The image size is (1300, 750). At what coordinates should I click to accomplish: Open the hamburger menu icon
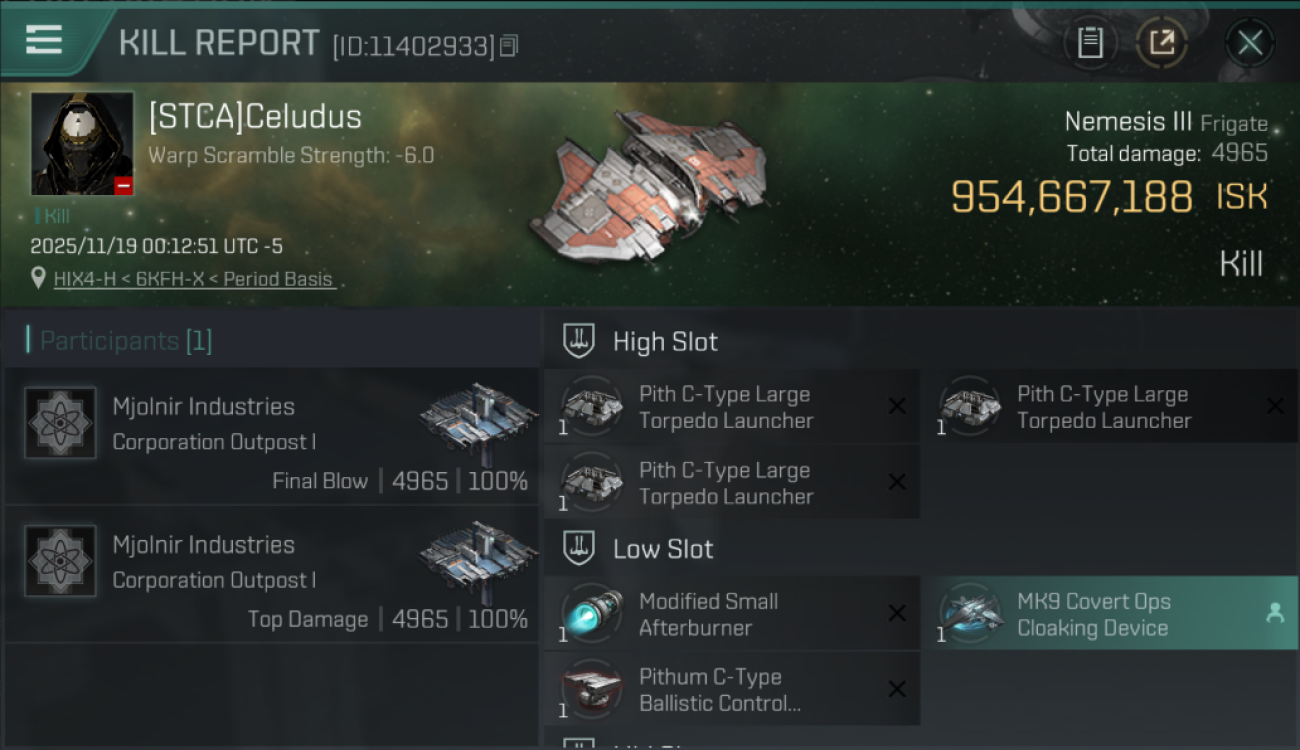click(x=44, y=40)
